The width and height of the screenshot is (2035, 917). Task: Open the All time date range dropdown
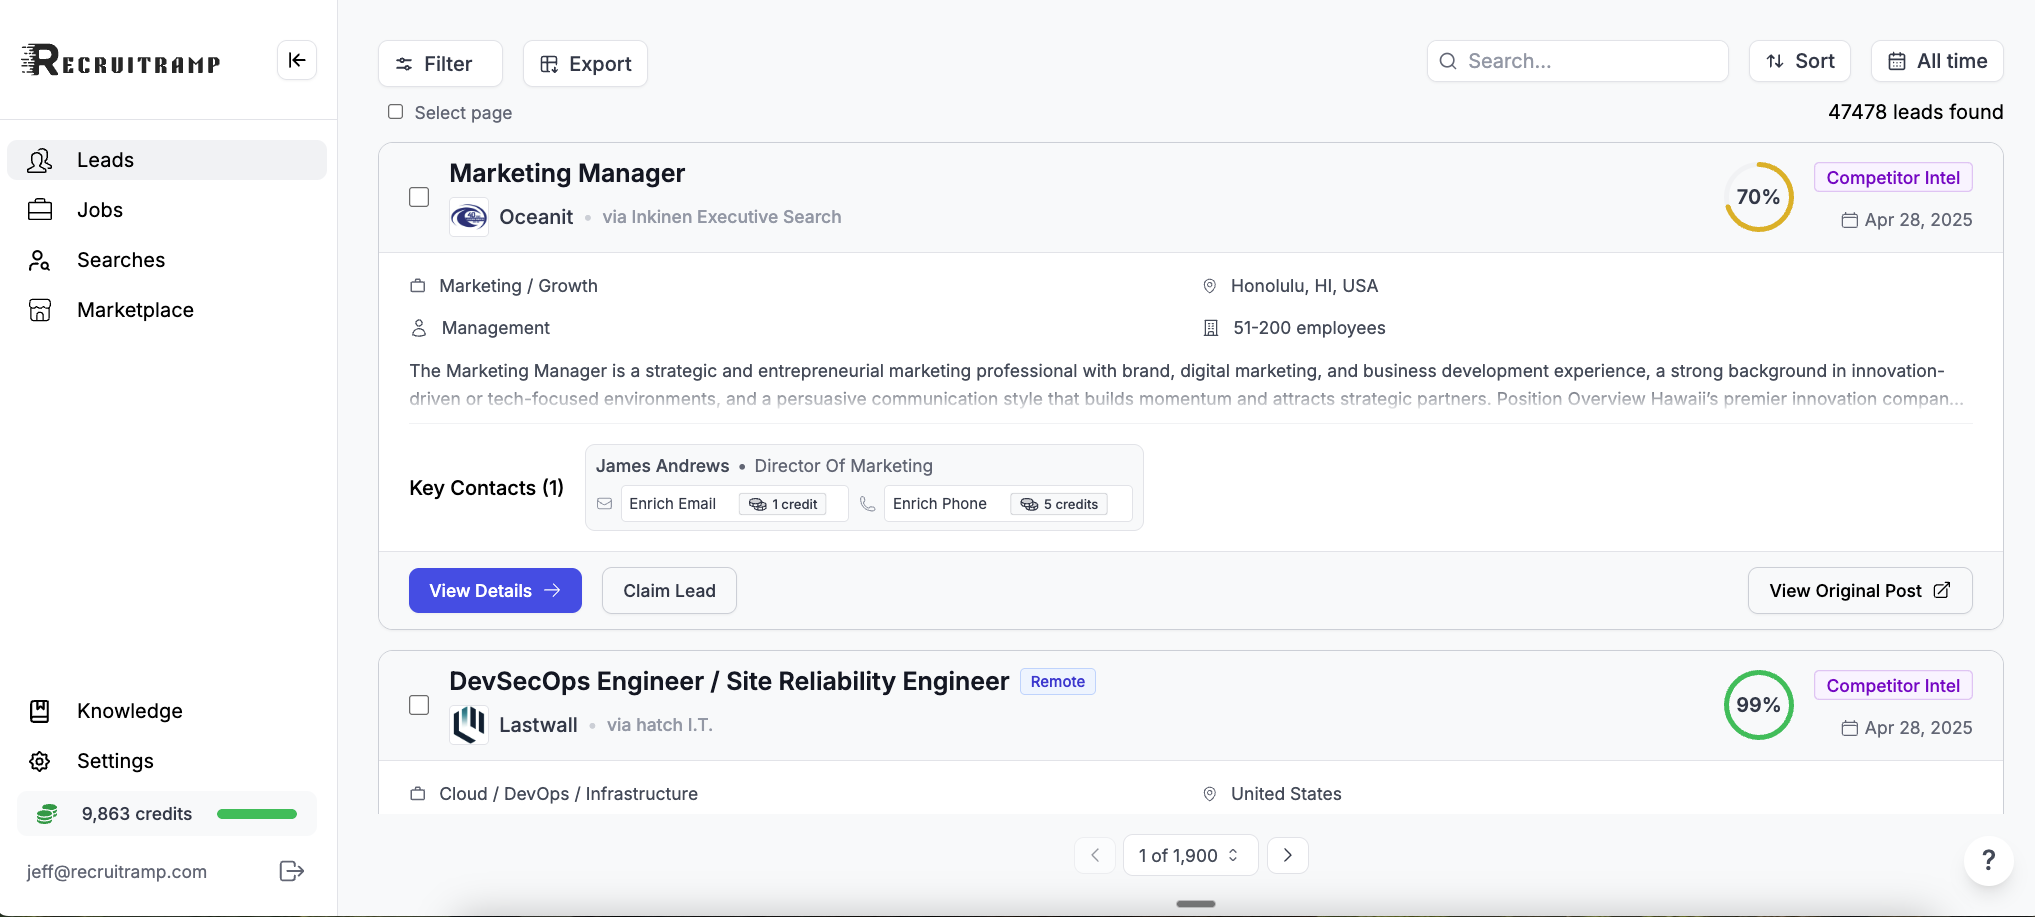tap(1937, 61)
